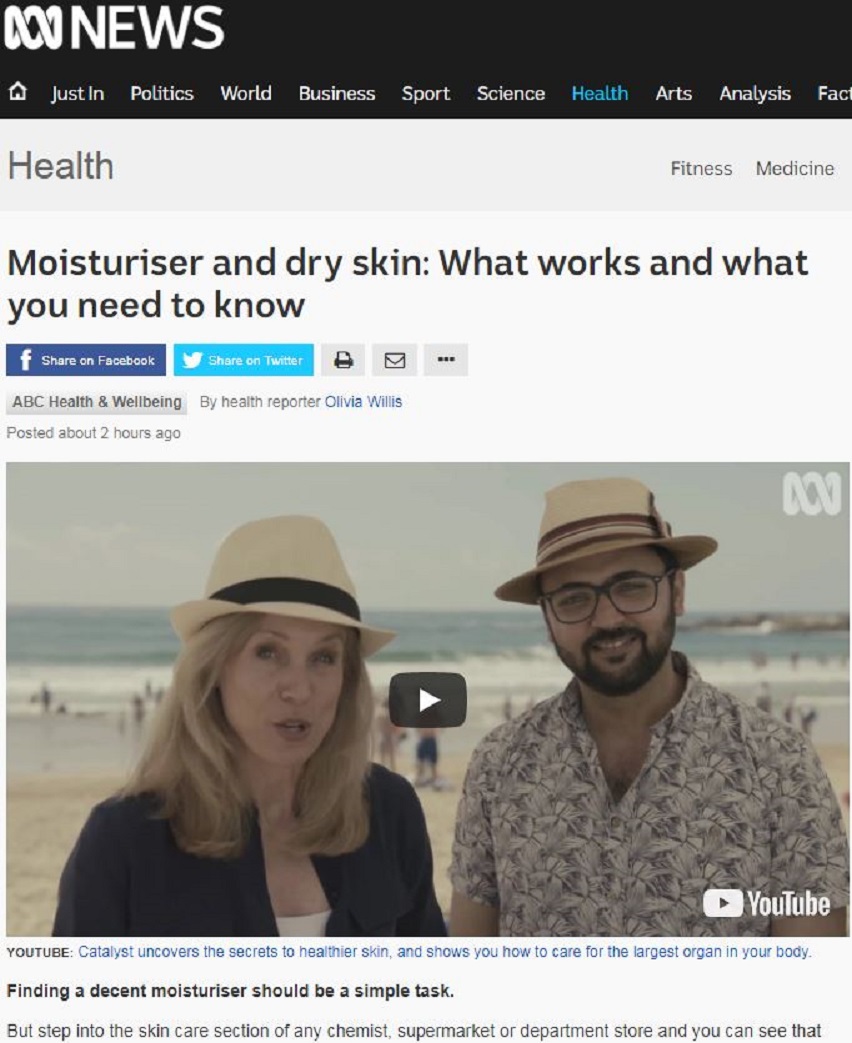Open more sharing options ellipsis
The image size is (852, 1043).
446,360
